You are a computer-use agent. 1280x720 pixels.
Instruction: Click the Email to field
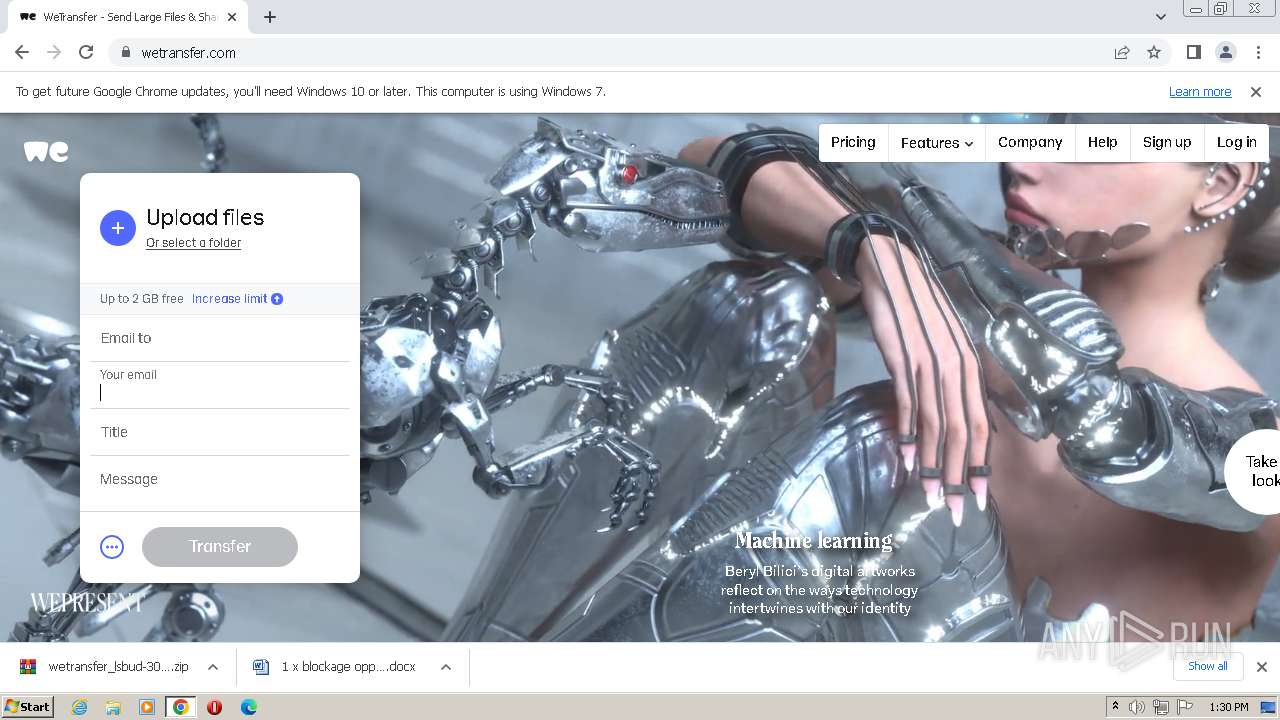(220, 338)
